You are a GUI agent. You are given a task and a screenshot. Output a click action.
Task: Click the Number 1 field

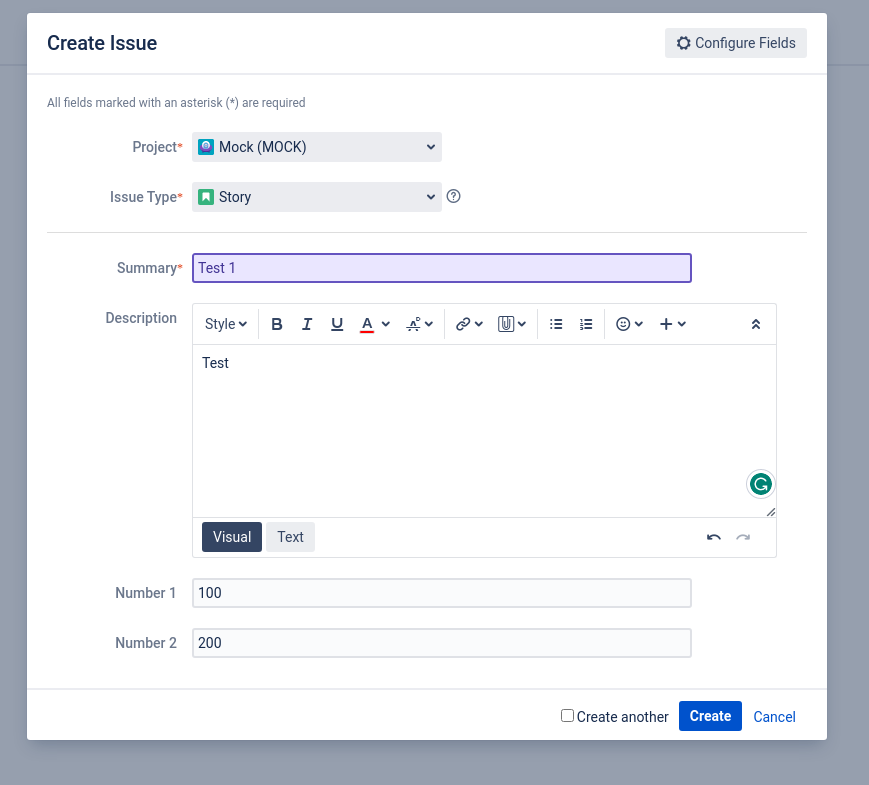point(442,593)
